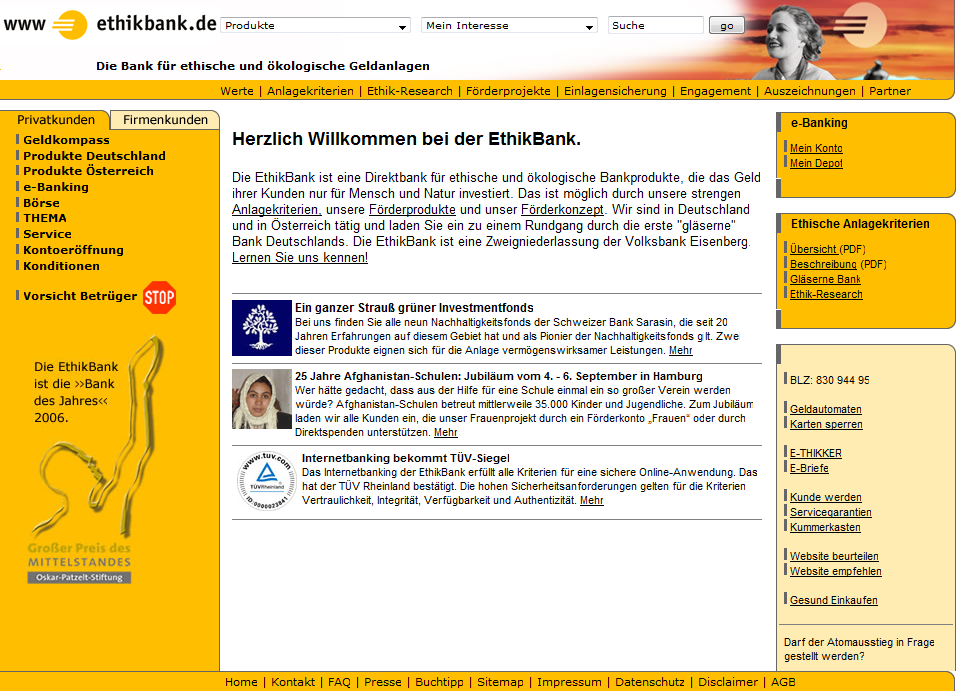Open Kontoeröffnung in the left menu
The width and height of the screenshot is (958, 691).
pos(73,250)
